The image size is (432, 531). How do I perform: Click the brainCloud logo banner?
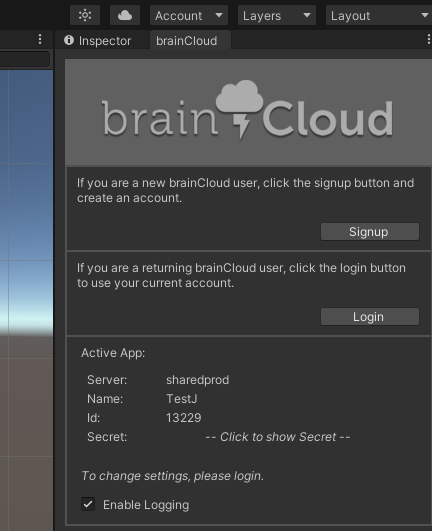pos(248,112)
